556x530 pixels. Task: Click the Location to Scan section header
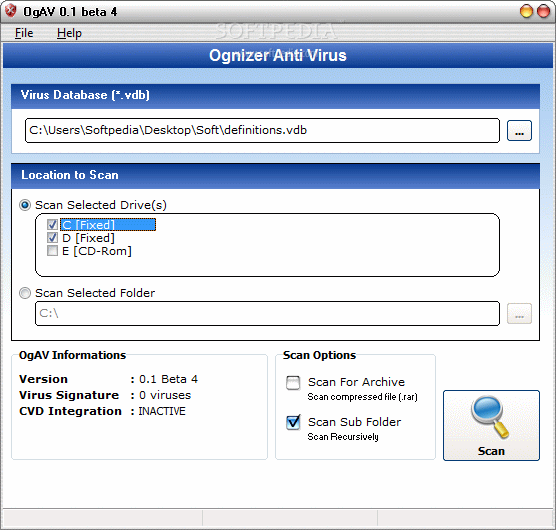tap(276, 175)
